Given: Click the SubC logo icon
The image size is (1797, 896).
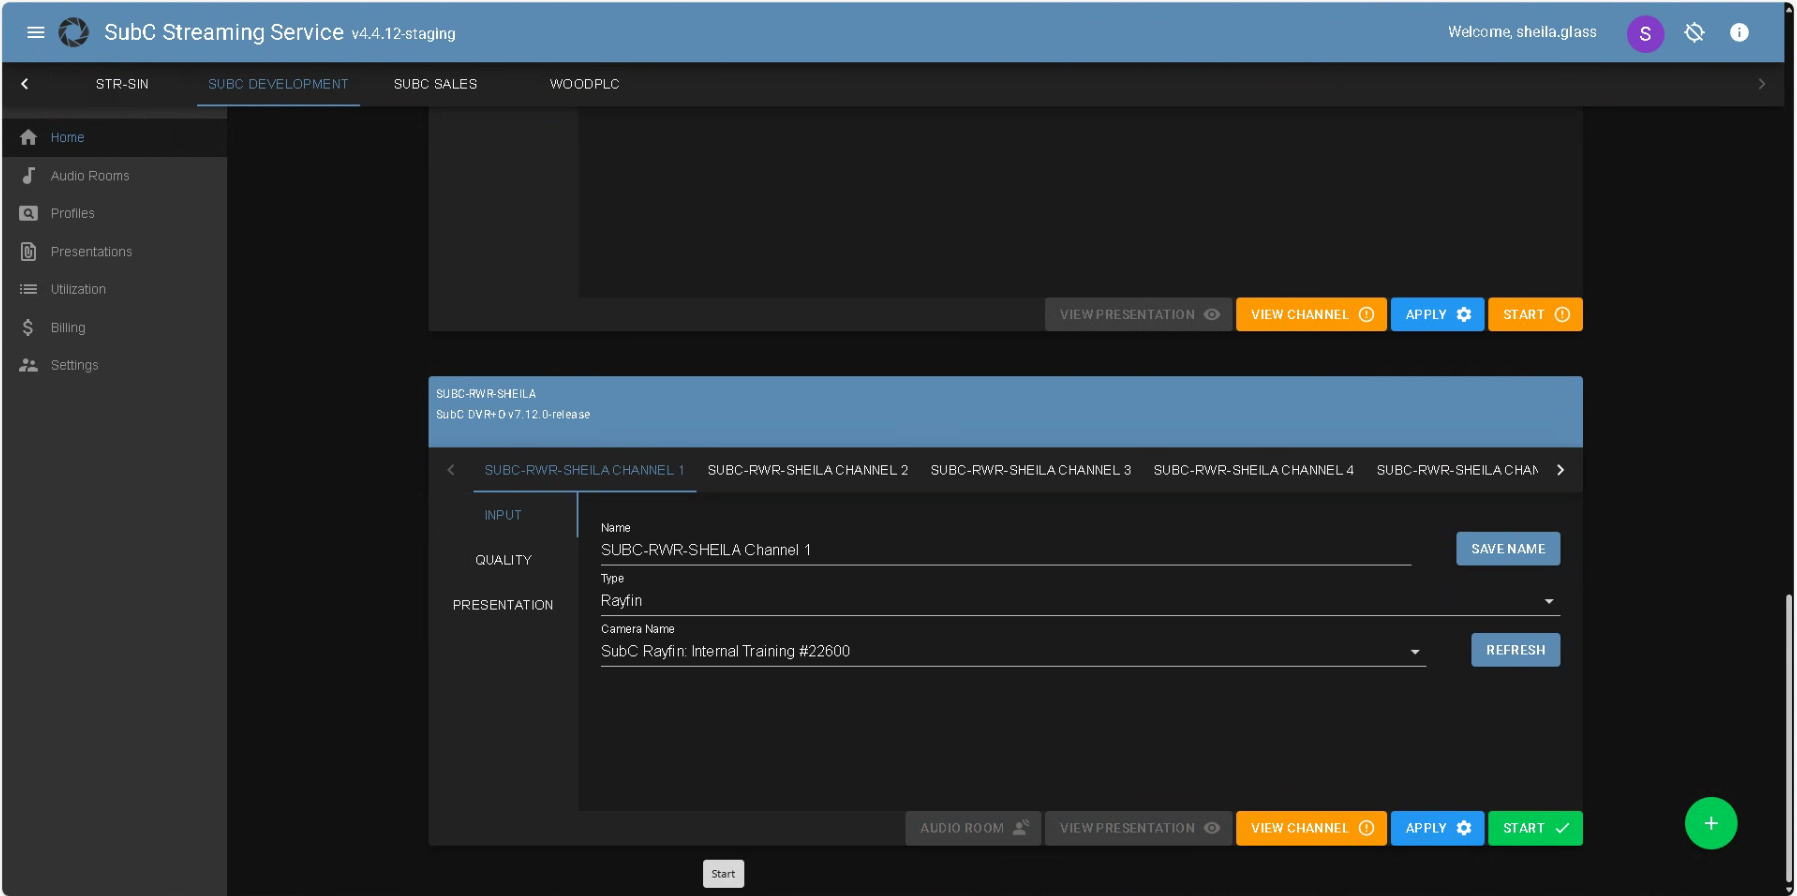Looking at the screenshot, I should tap(73, 32).
